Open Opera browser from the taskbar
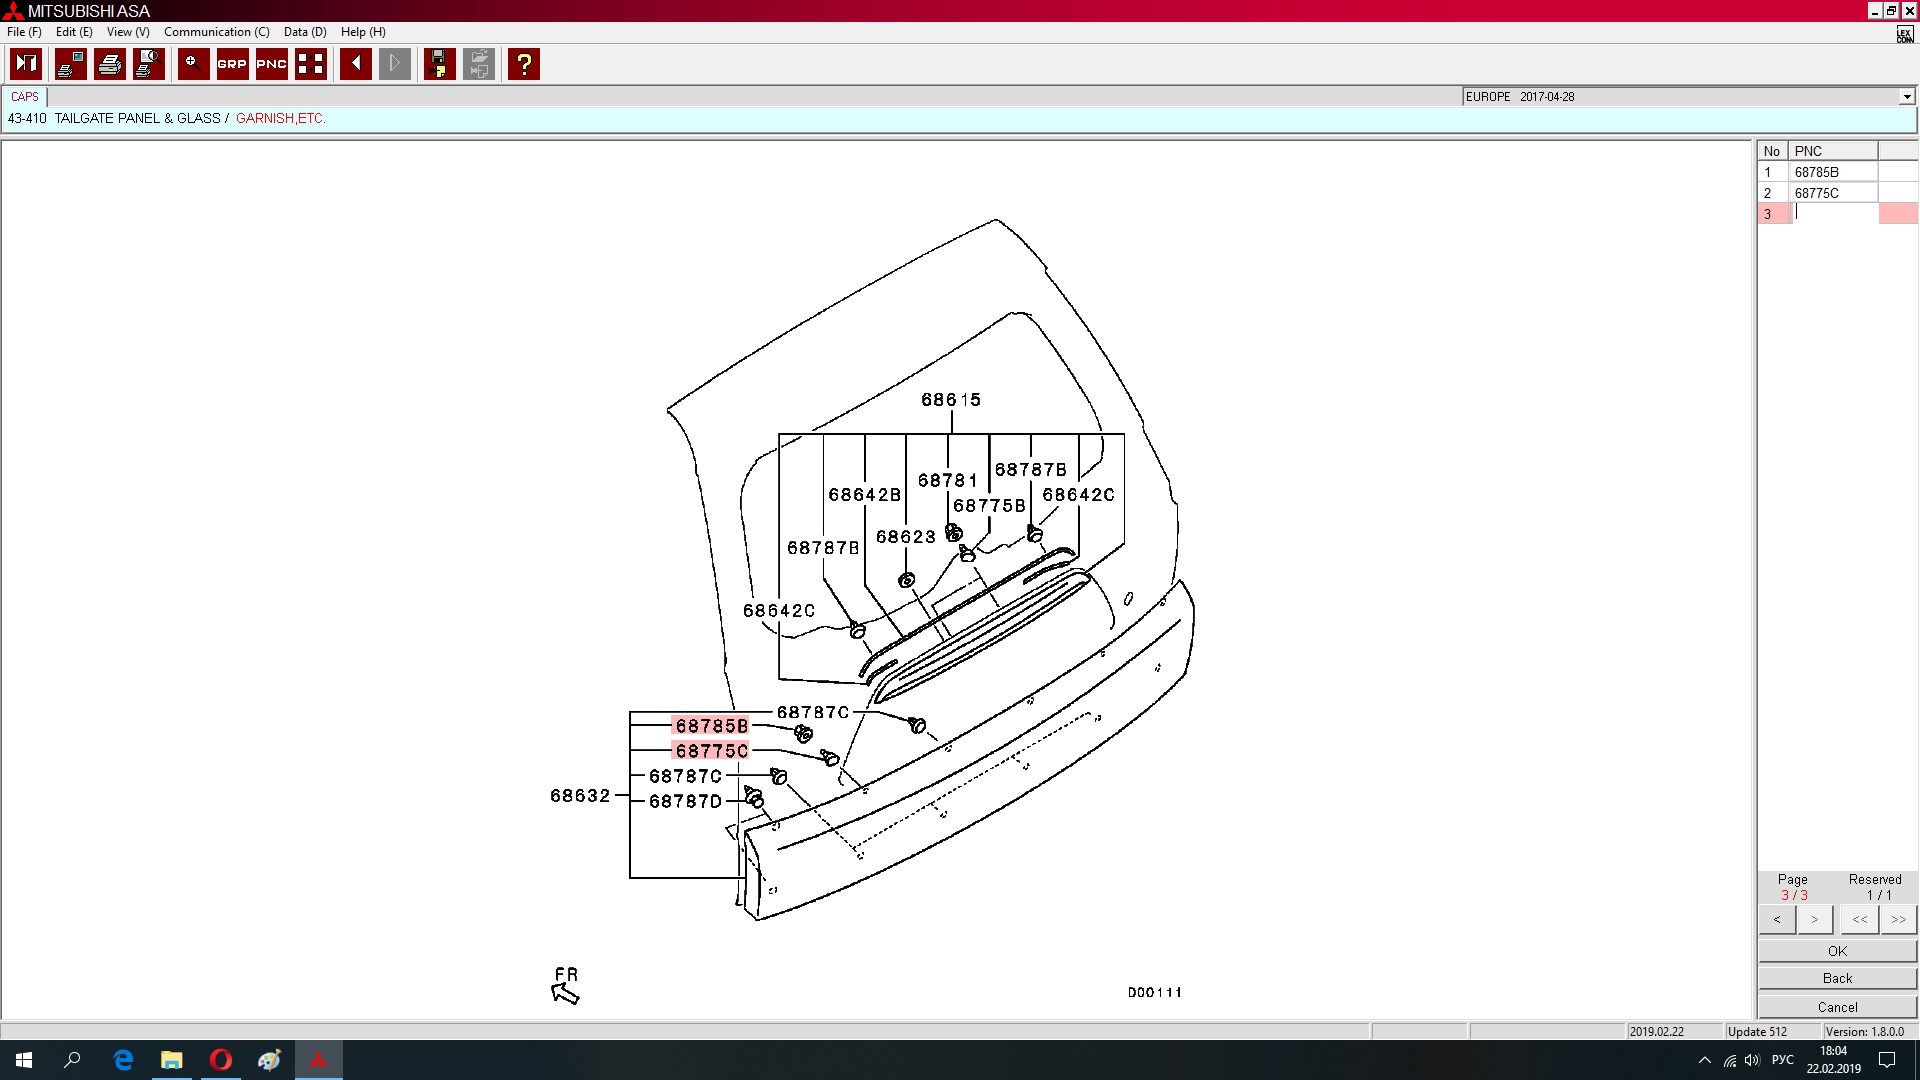This screenshot has width=1920, height=1080. (221, 1060)
